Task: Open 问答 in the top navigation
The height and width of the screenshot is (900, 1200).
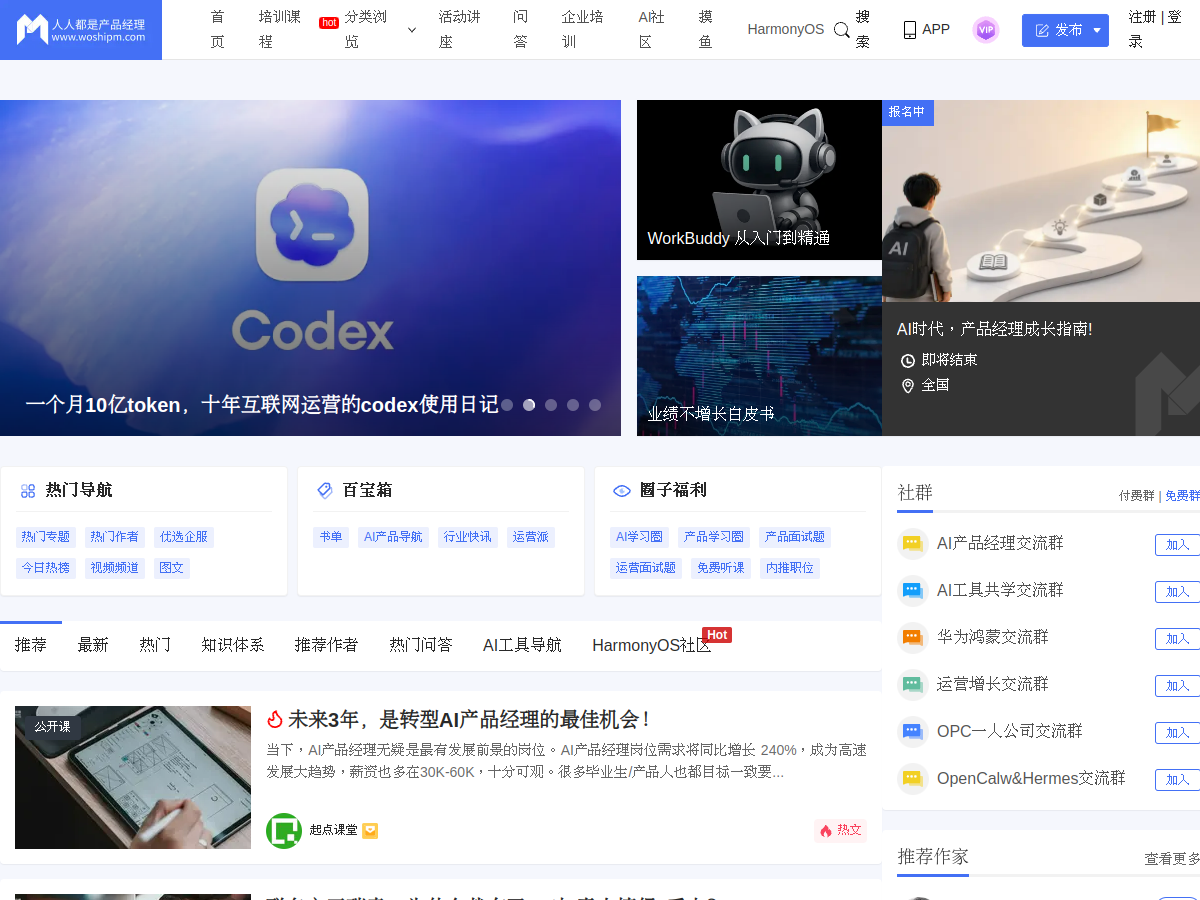Action: (521, 29)
